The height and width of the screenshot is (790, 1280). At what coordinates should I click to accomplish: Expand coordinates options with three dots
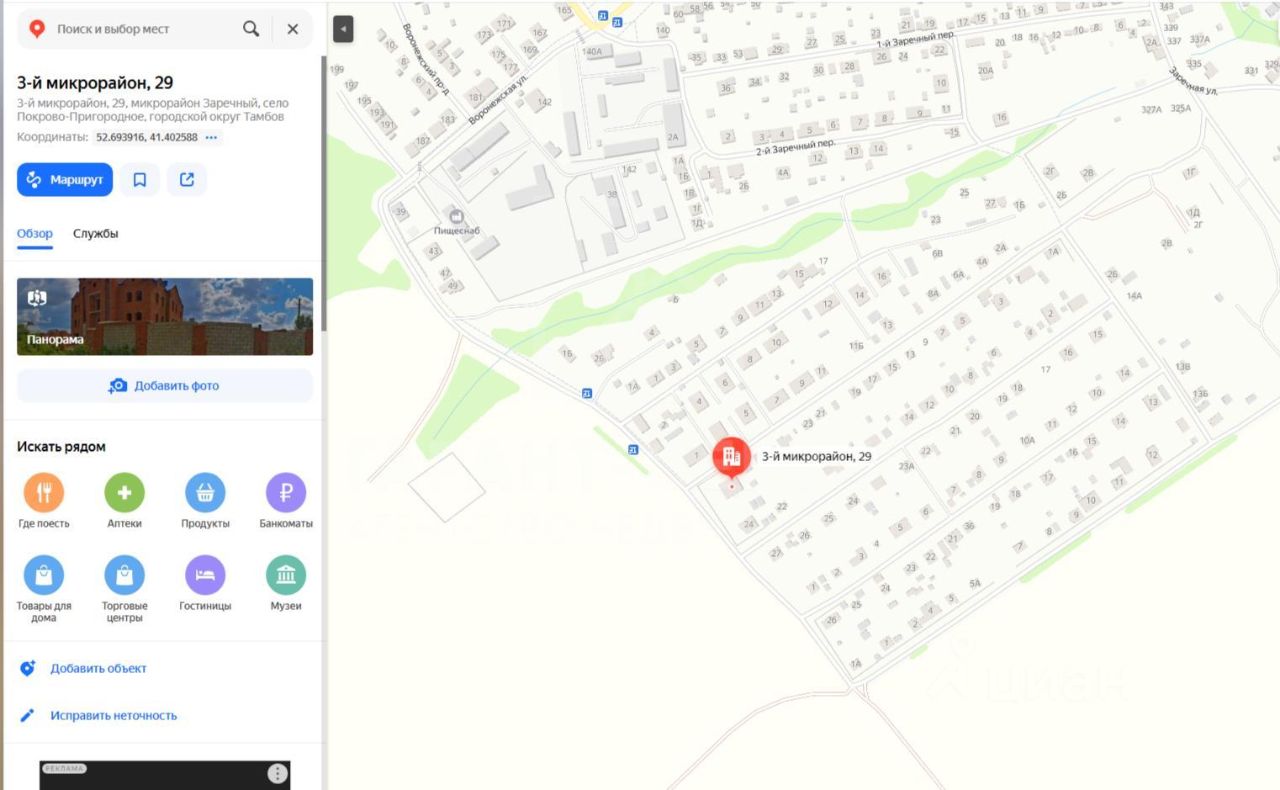(211, 137)
